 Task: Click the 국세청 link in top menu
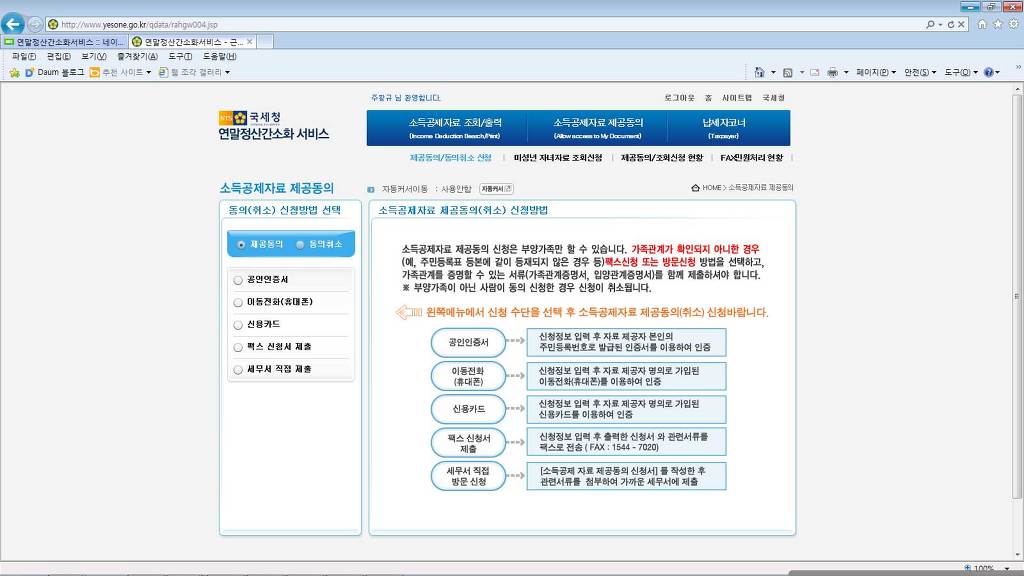click(773, 98)
